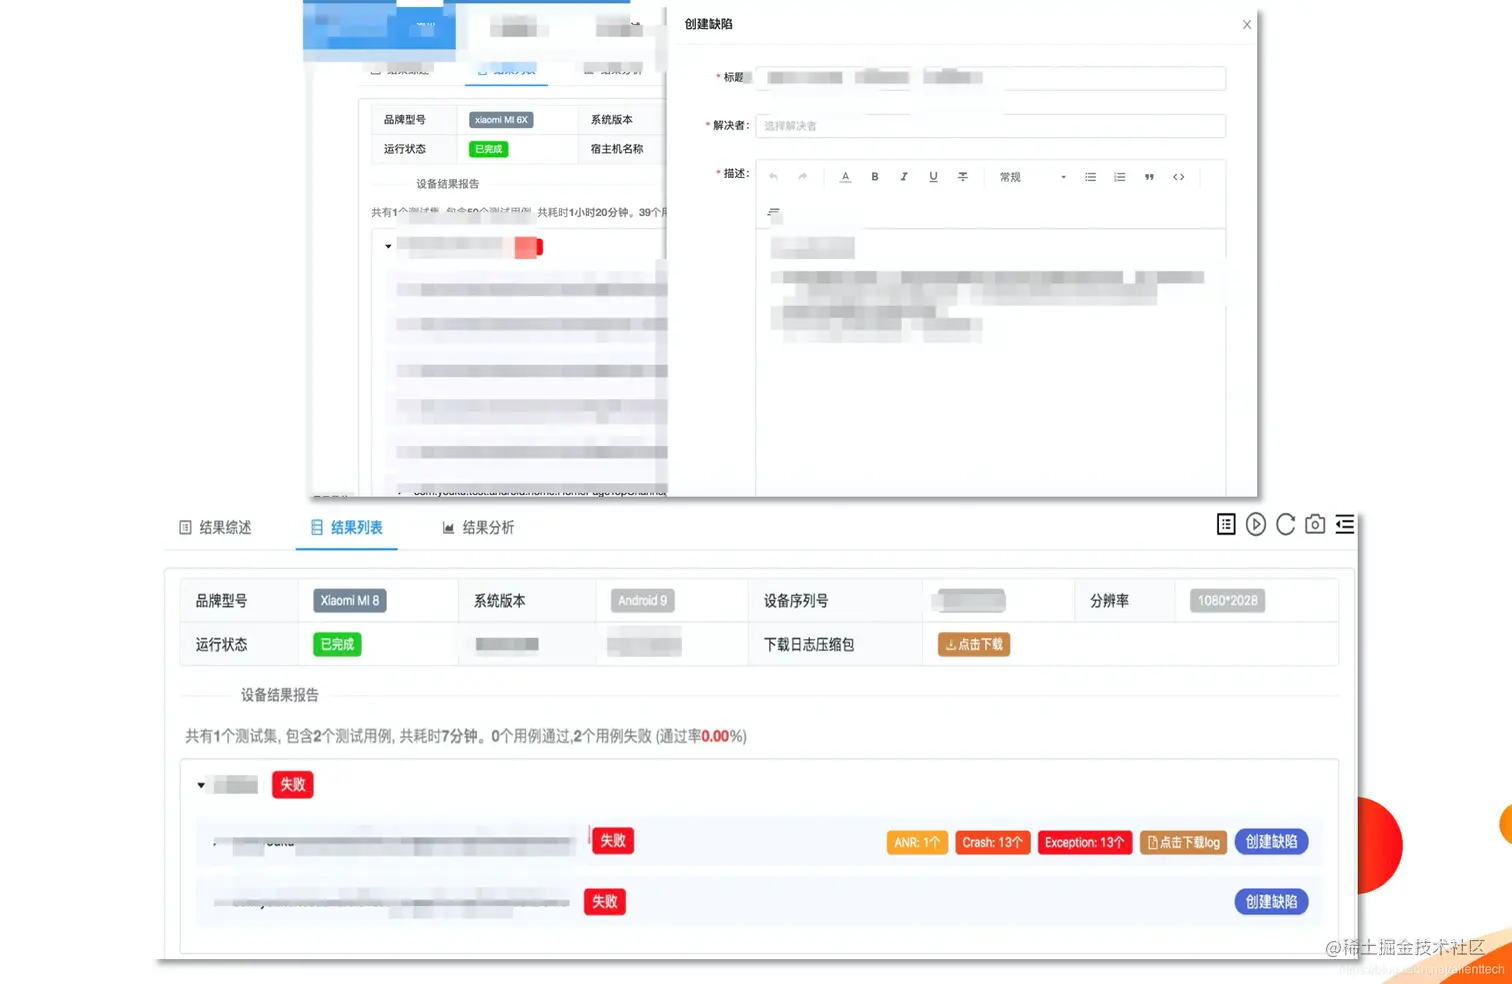This screenshot has height=984, width=1512.
Task: Toggle italic formatting in 描述 editor
Action: point(904,177)
